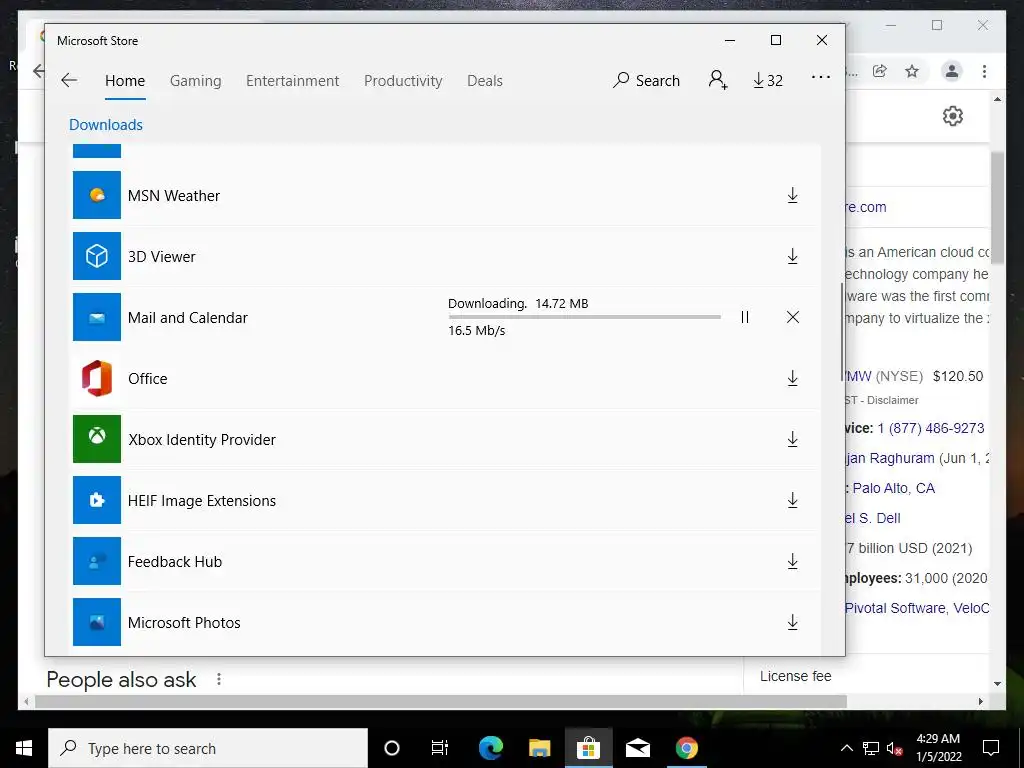
Task: Open File Explorer from taskbar
Action: click(x=539, y=748)
